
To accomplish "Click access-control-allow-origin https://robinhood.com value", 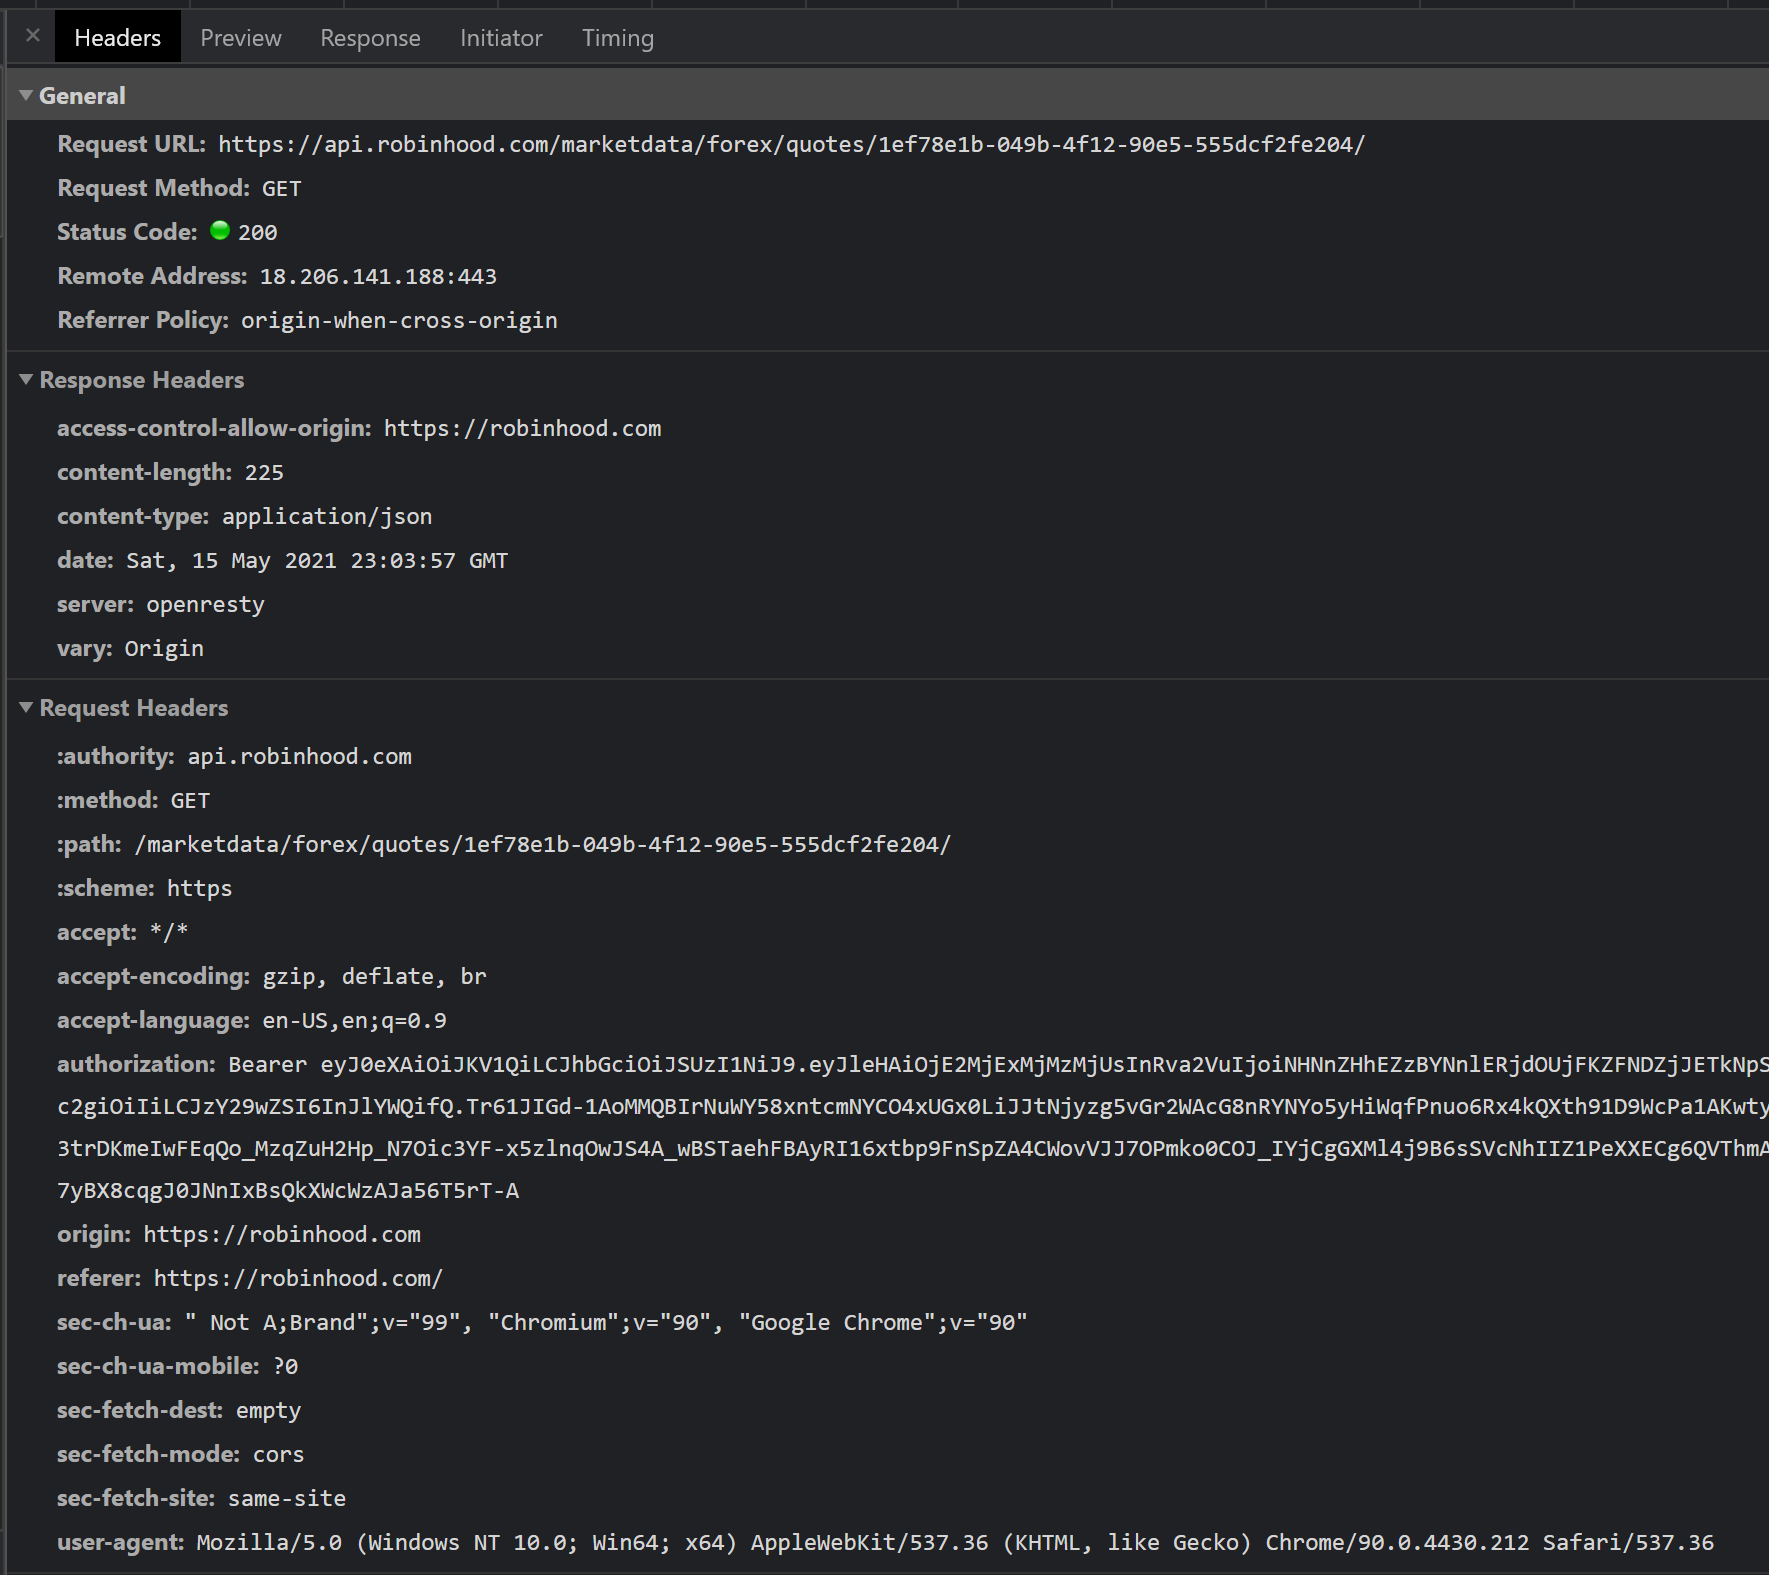I will click(x=522, y=428).
